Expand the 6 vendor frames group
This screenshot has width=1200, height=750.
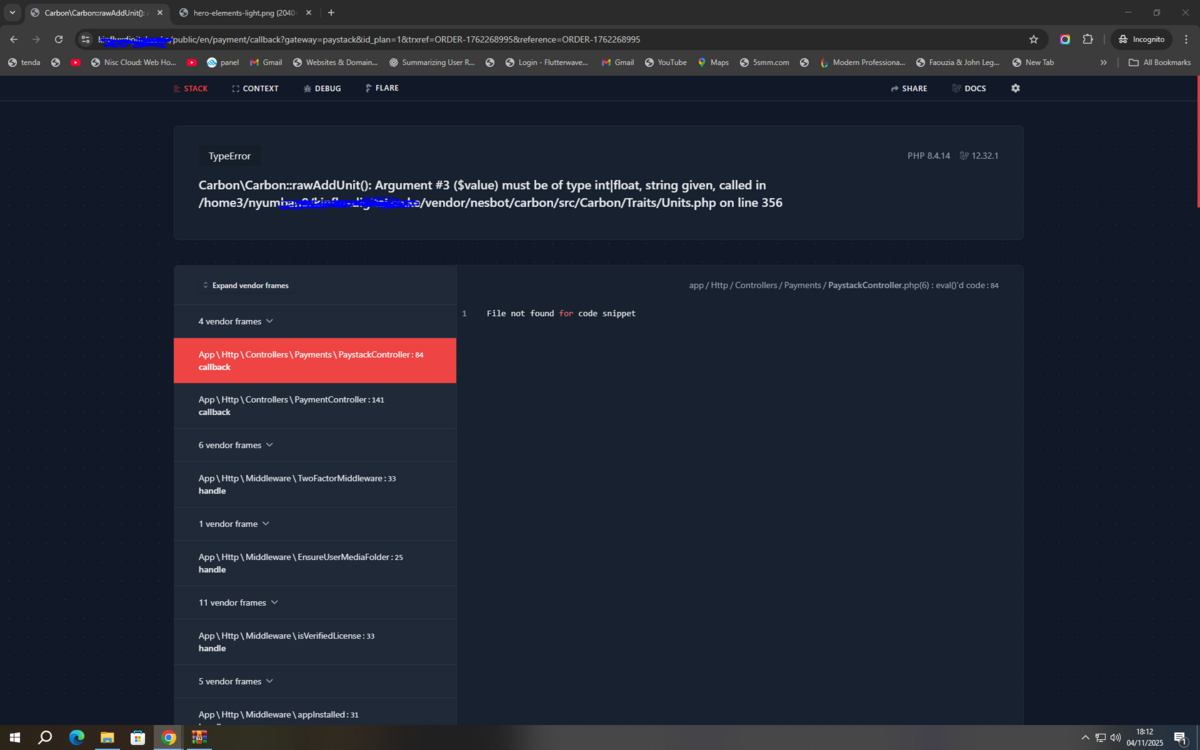click(x=236, y=445)
